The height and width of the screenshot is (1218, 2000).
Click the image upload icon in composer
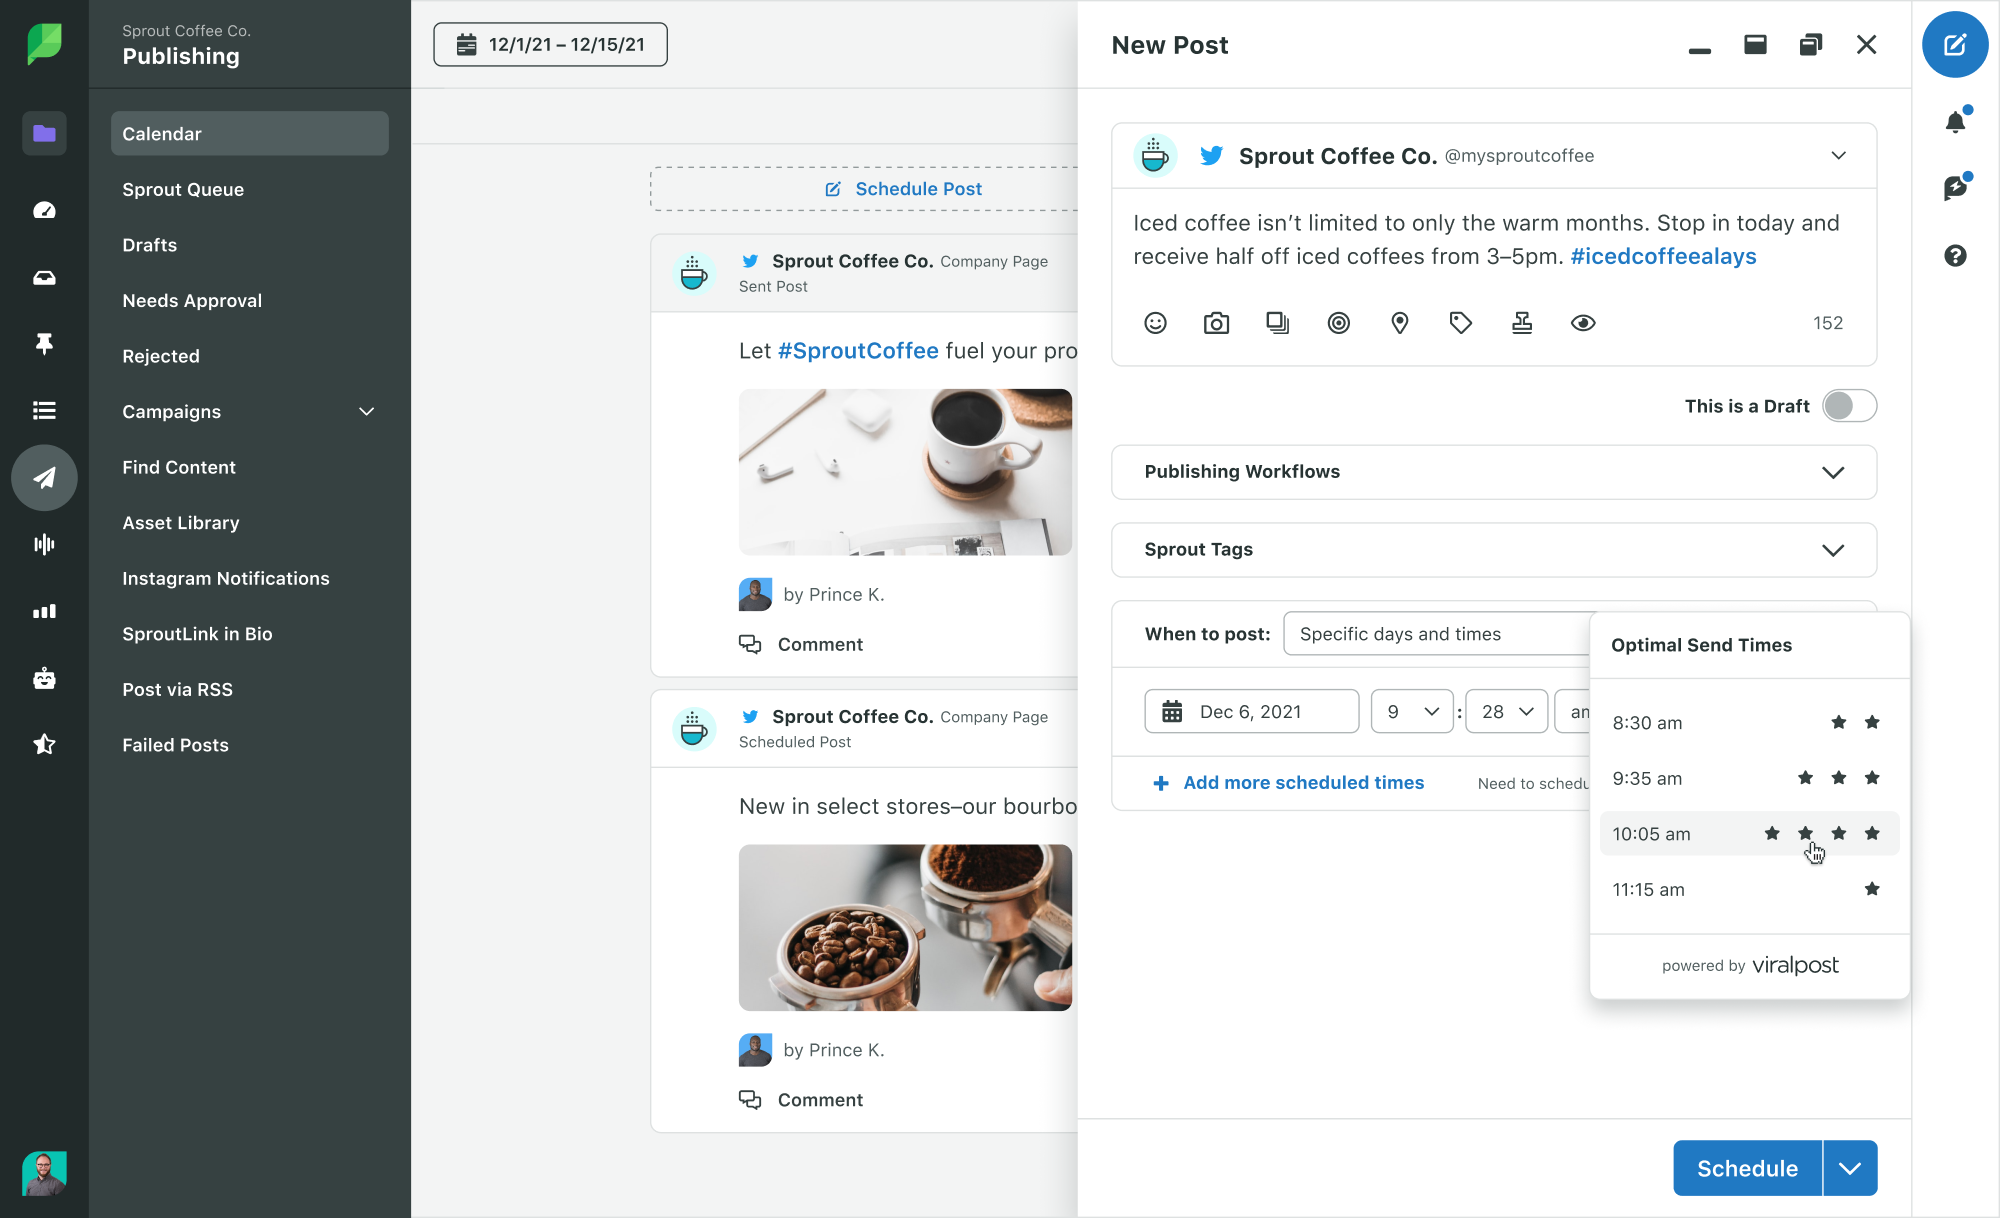pos(1216,321)
